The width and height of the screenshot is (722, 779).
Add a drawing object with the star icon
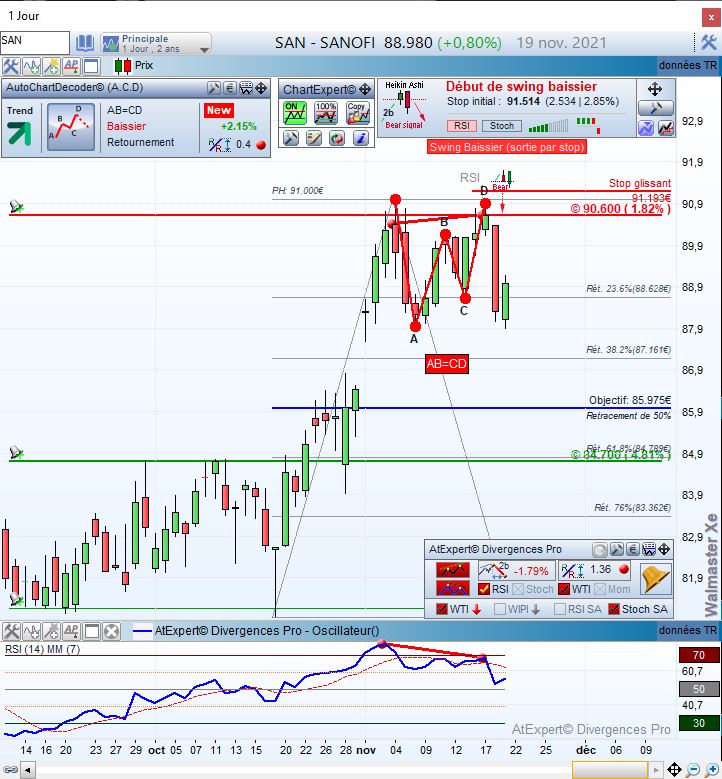click(51, 66)
